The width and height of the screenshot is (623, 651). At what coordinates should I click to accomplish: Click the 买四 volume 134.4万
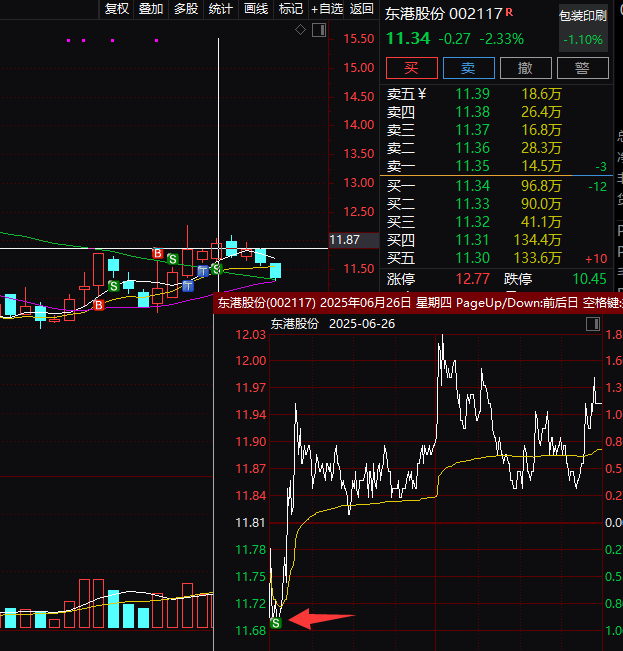click(537, 240)
